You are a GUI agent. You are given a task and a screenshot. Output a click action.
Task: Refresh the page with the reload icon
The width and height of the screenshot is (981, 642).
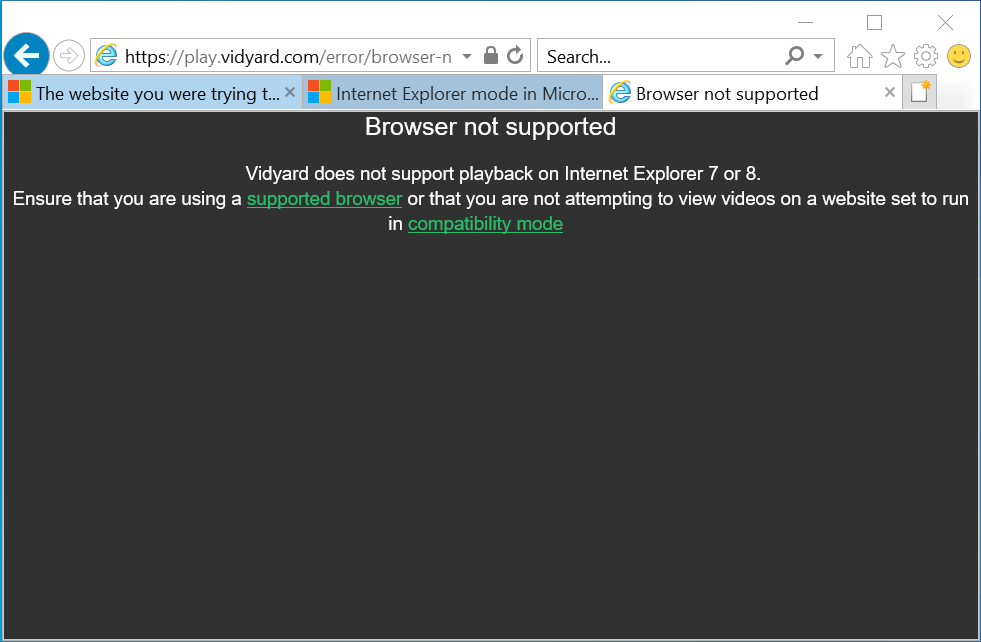[515, 55]
